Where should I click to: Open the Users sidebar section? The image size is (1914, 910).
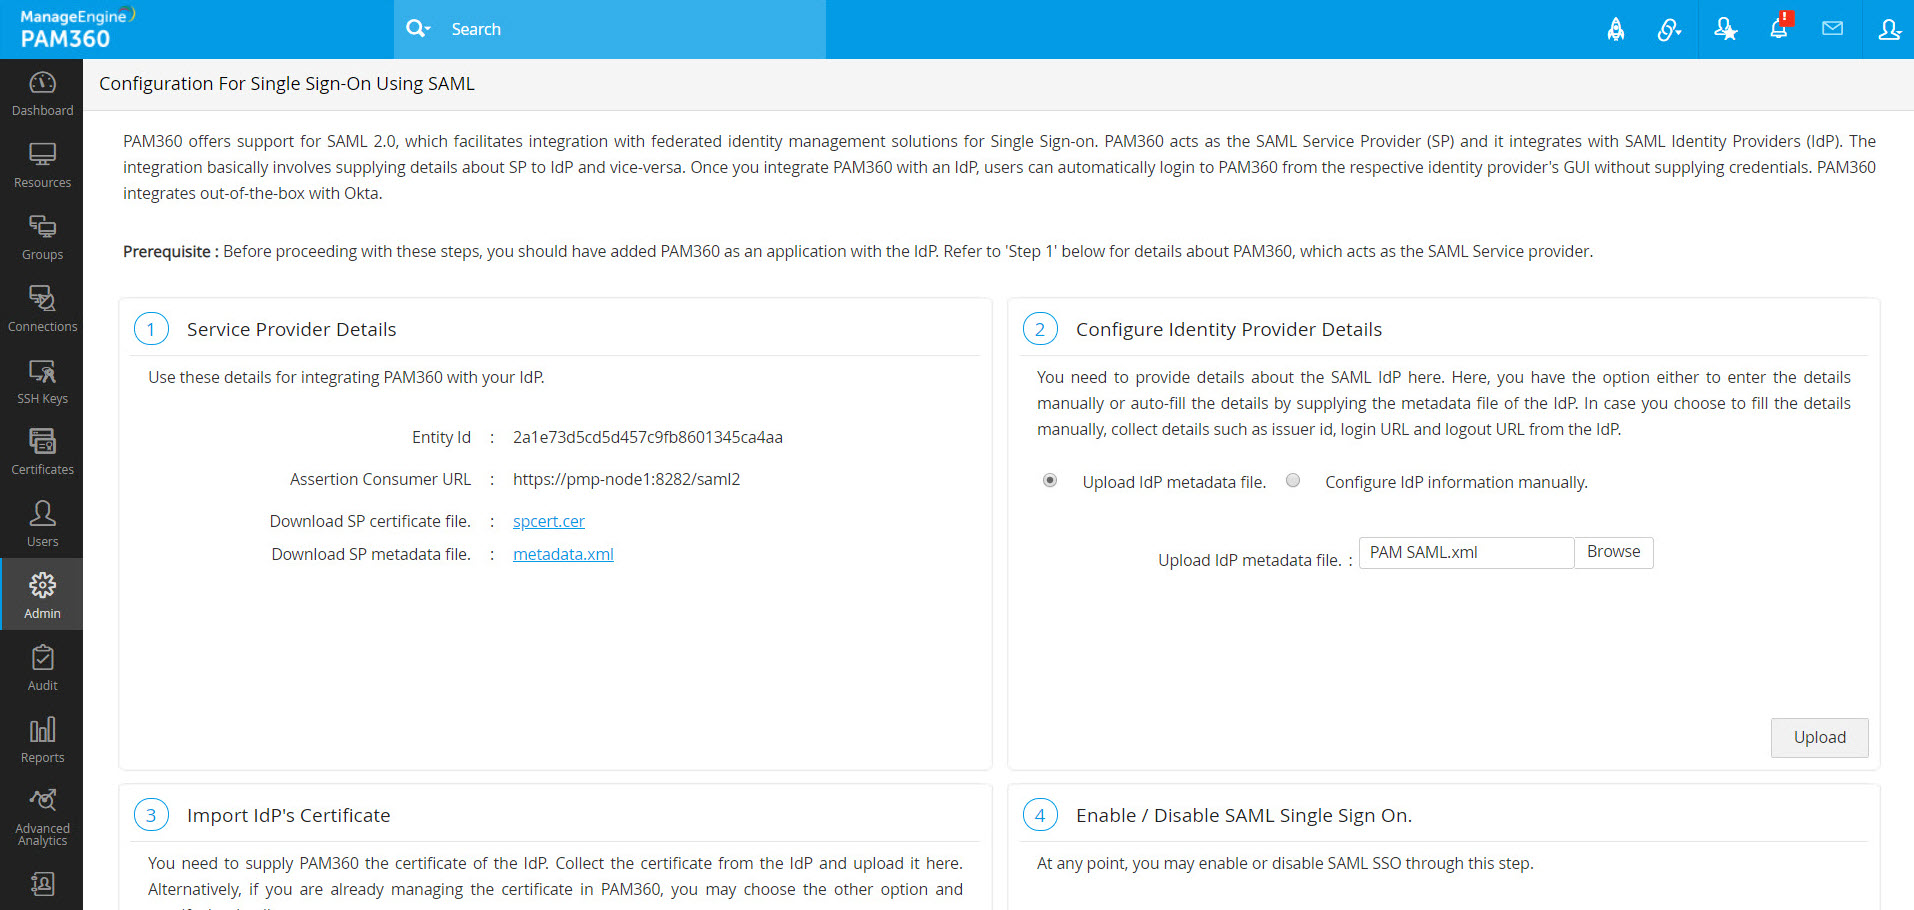point(42,526)
